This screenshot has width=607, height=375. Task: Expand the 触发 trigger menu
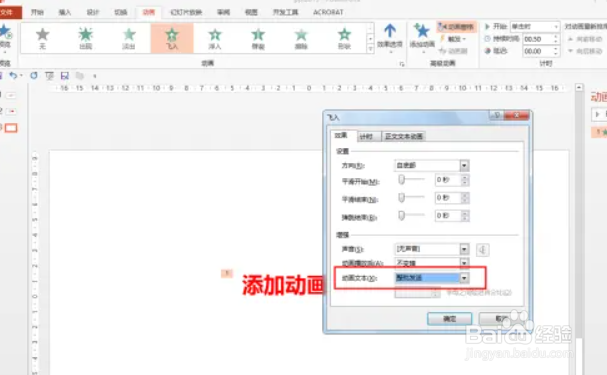(453, 39)
